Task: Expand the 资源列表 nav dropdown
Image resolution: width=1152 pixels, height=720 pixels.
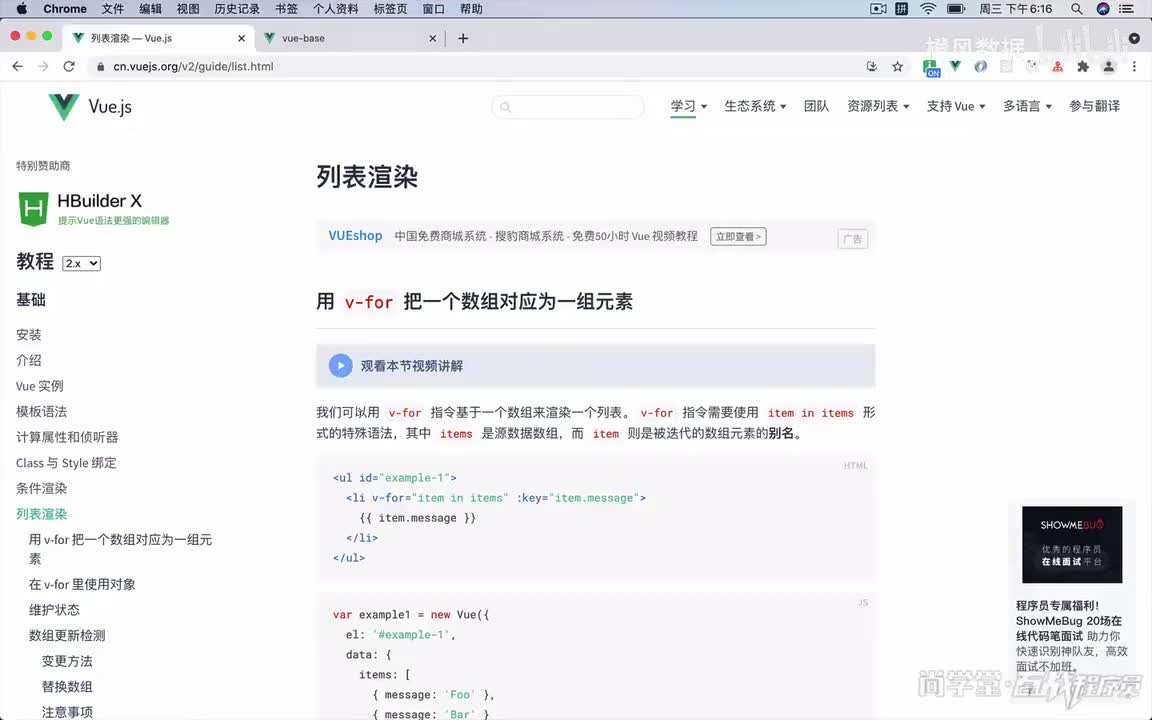Action: pos(878,106)
